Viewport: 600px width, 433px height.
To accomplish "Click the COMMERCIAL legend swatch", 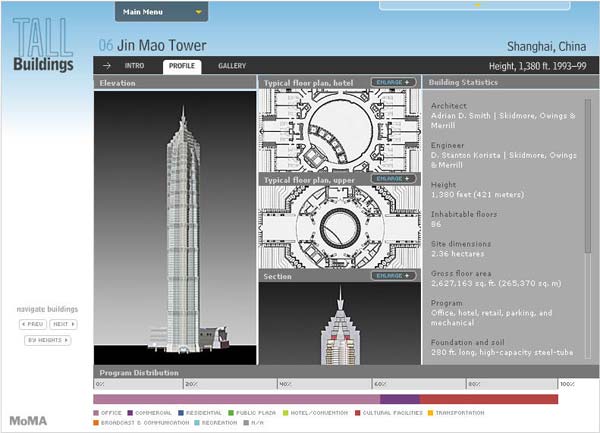I will (x=130, y=413).
